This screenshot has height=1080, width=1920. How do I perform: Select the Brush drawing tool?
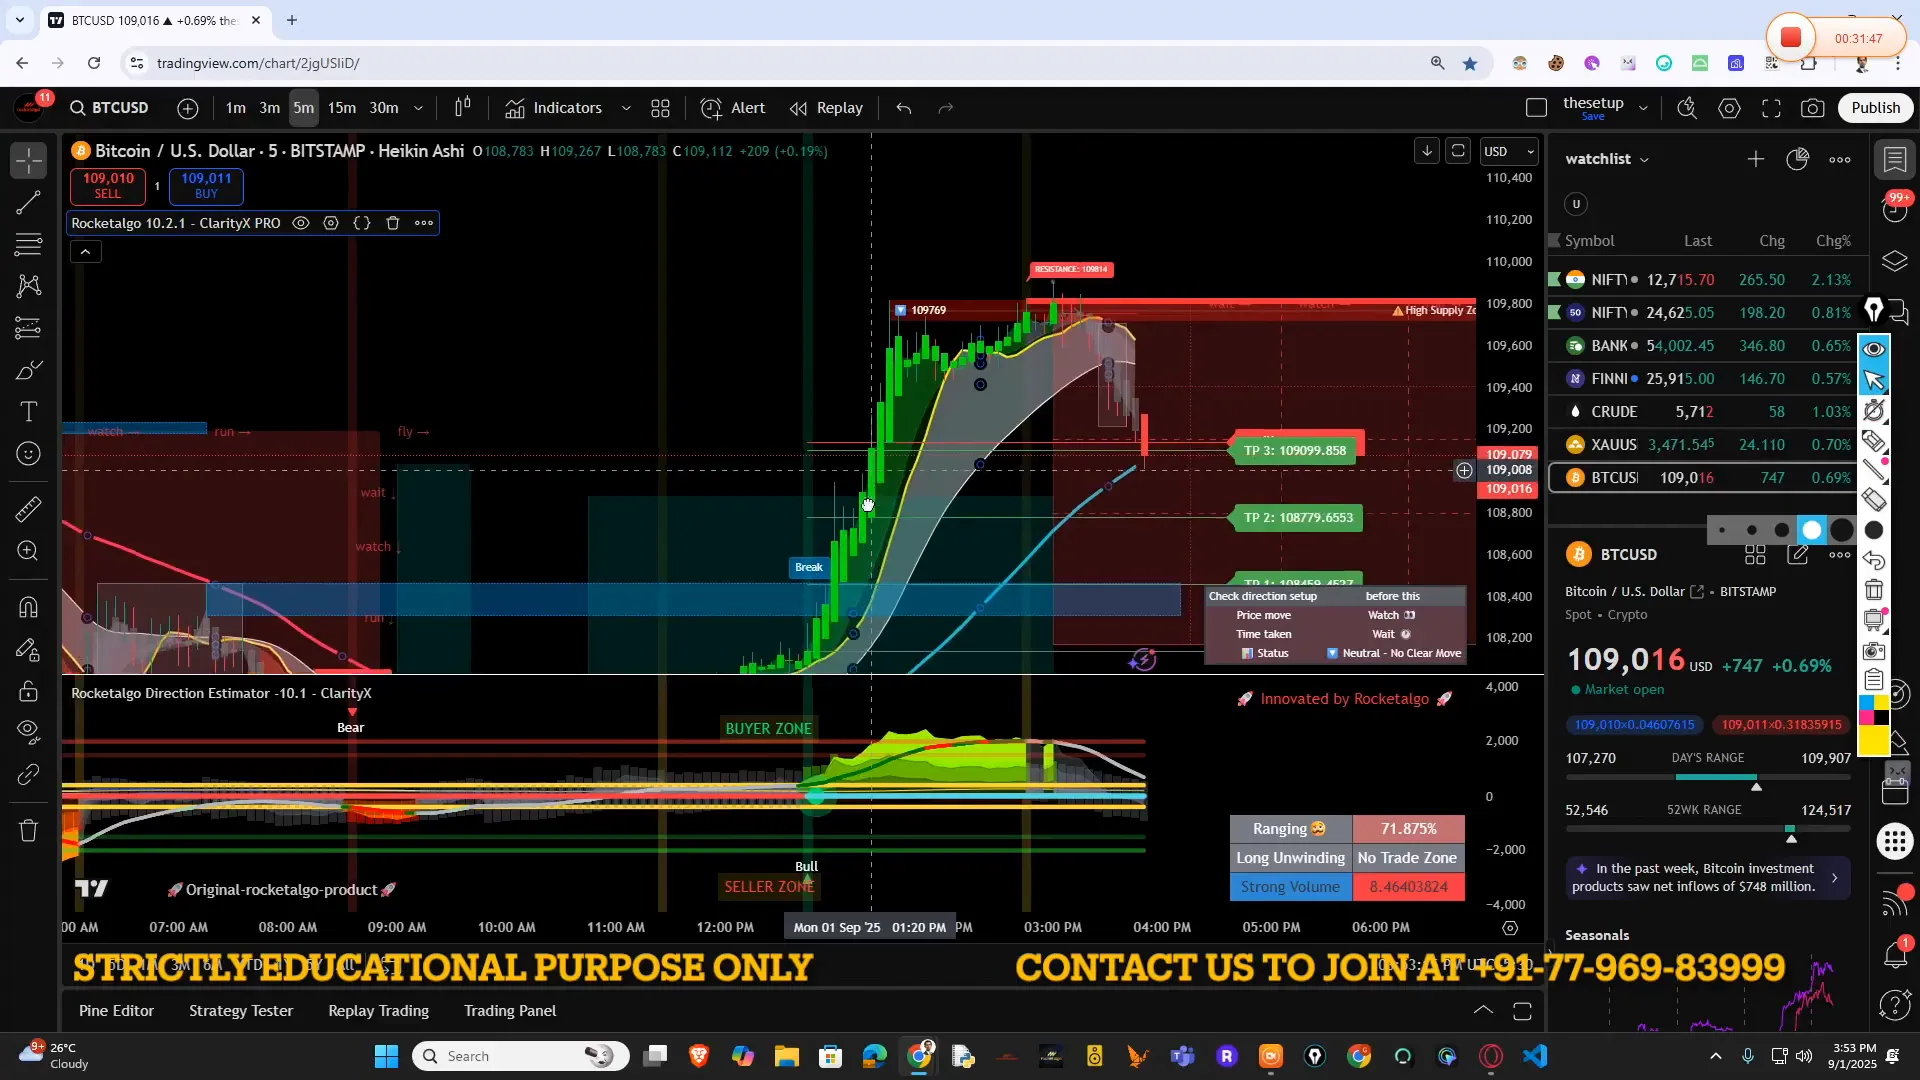[28, 370]
